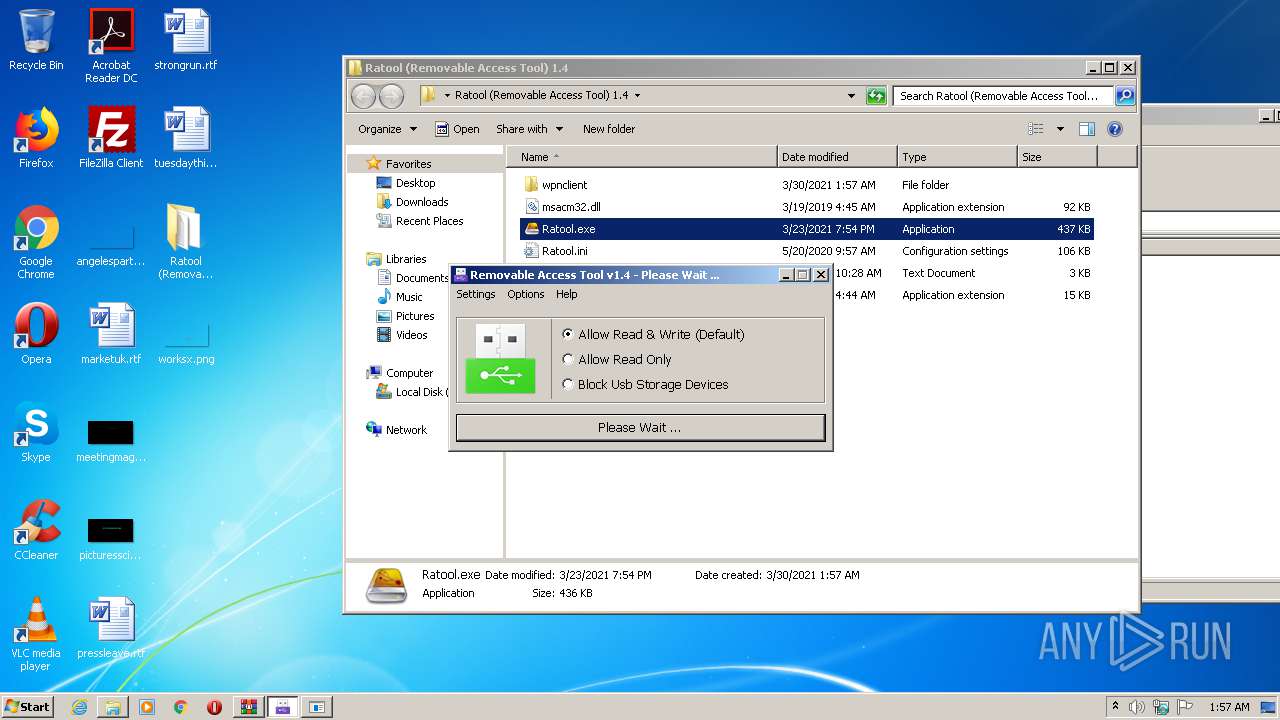Image resolution: width=1280 pixels, height=720 pixels.
Task: Open the More view options dropdown arrow
Action: (1060, 129)
